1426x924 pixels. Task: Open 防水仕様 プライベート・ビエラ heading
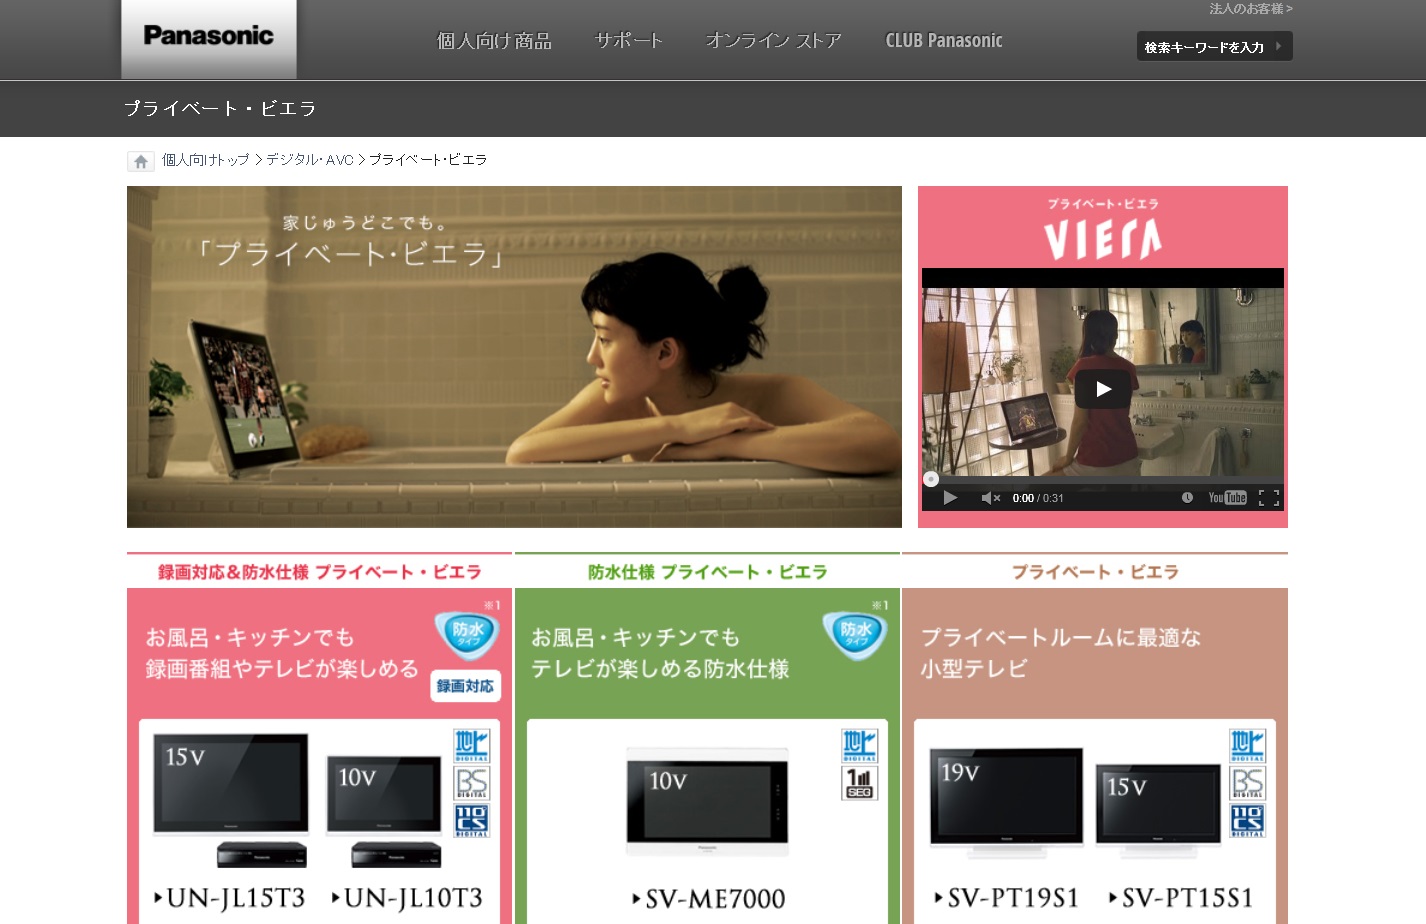[708, 572]
